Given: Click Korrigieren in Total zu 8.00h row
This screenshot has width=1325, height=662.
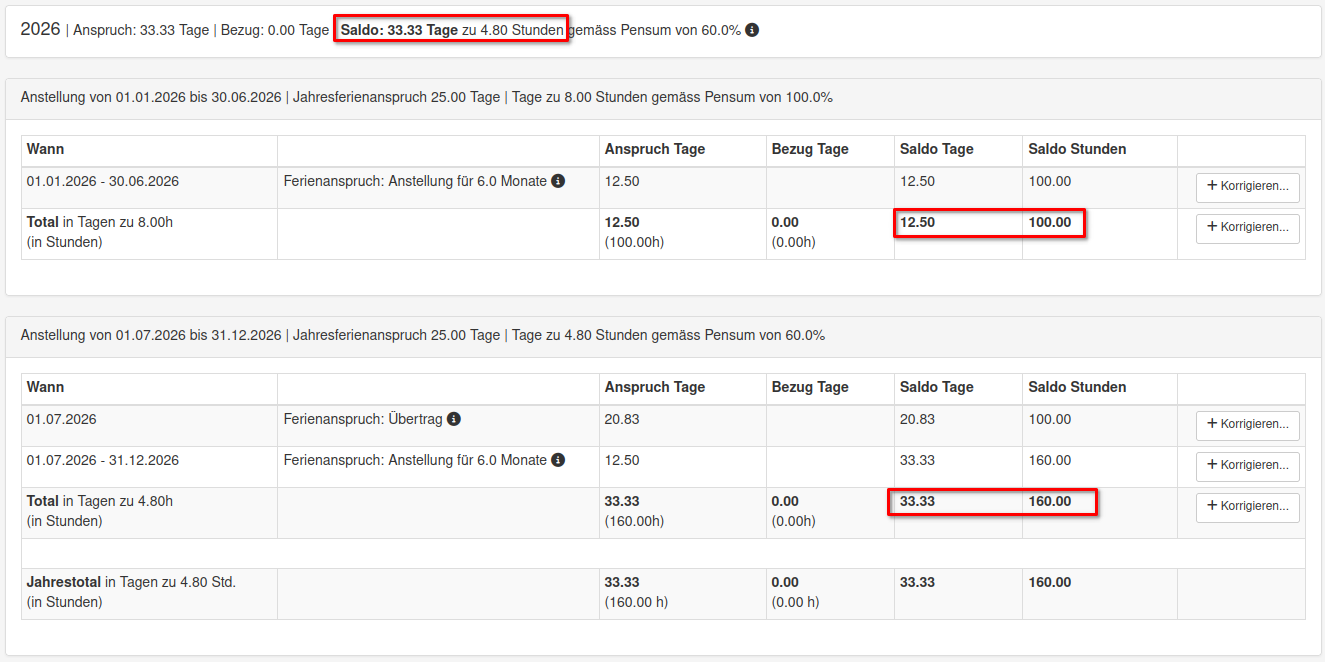Looking at the screenshot, I should (x=1247, y=228).
